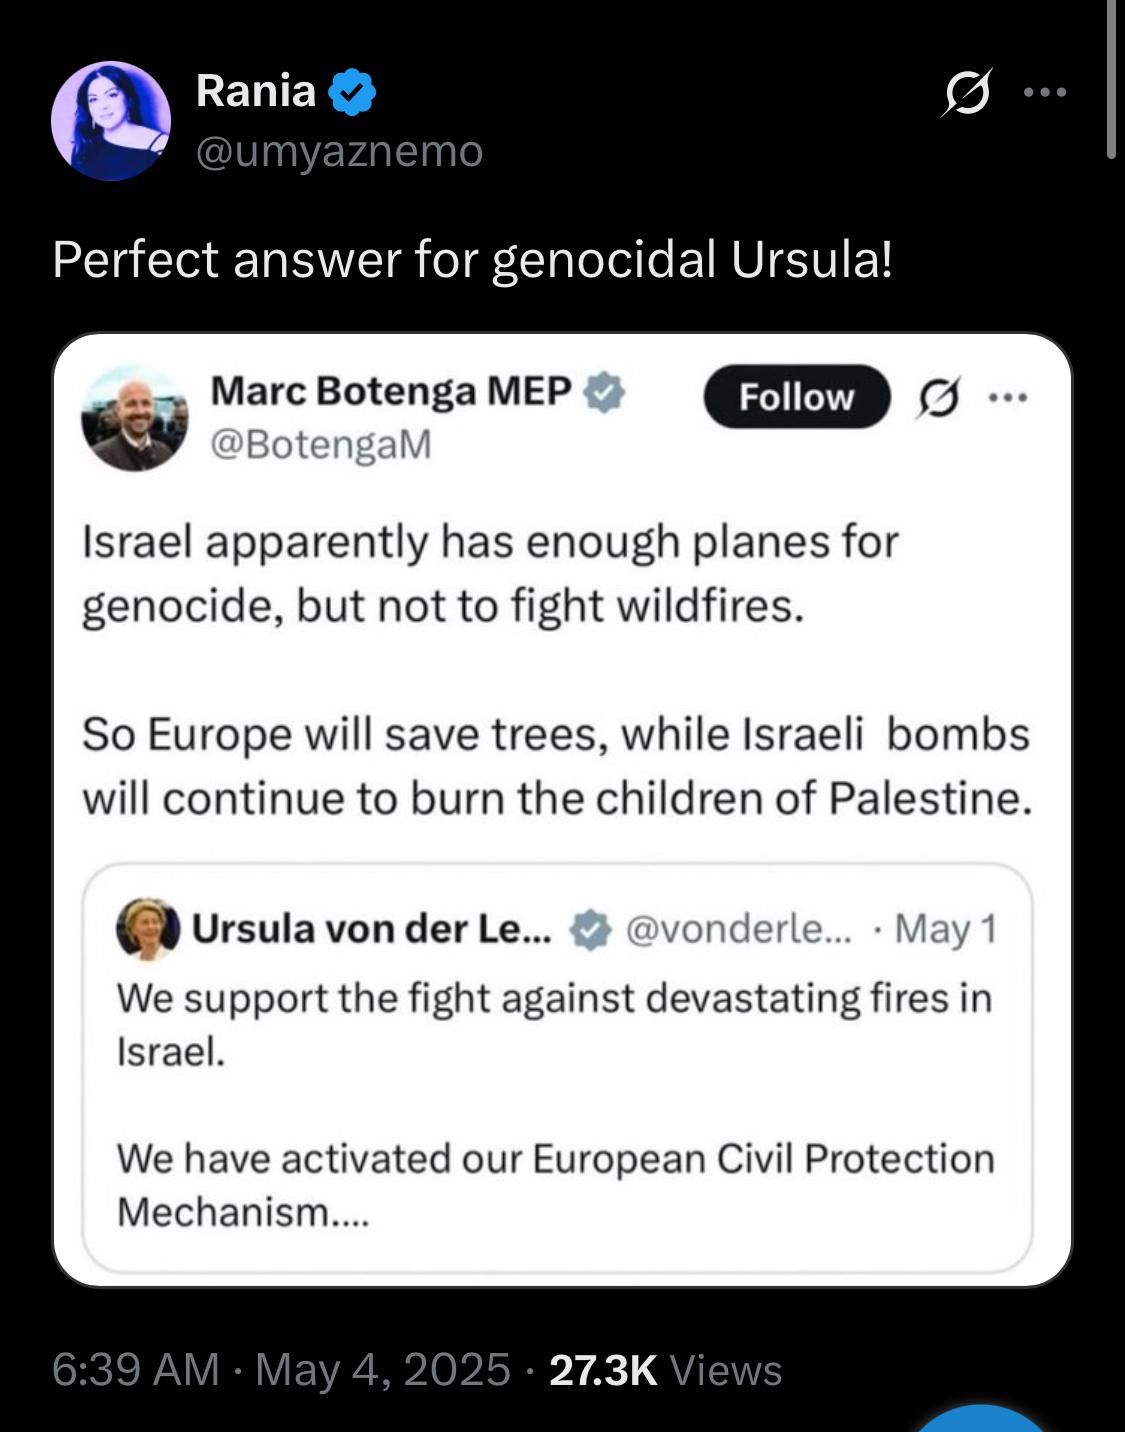Follow Marc Botenga MEP

coord(796,397)
